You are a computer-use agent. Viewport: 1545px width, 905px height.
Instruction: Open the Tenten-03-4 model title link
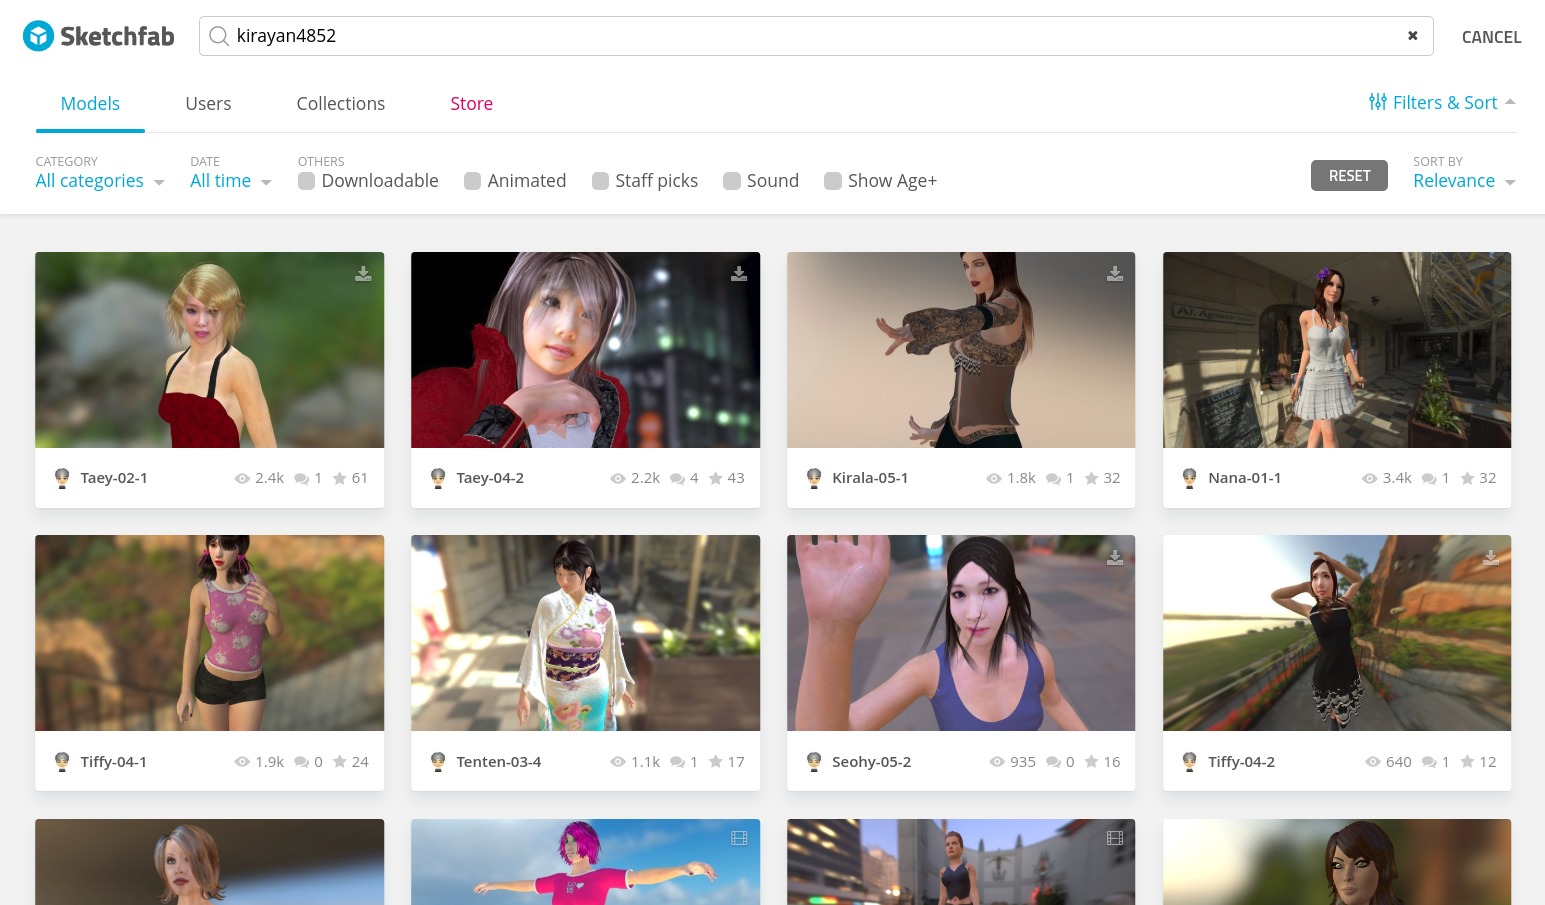coord(499,762)
